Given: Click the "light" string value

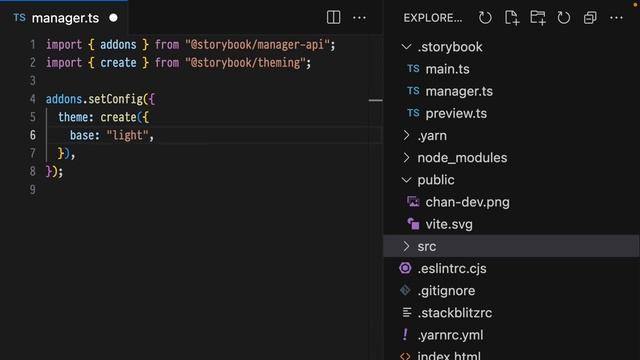Looking at the screenshot, I should 127,135.
